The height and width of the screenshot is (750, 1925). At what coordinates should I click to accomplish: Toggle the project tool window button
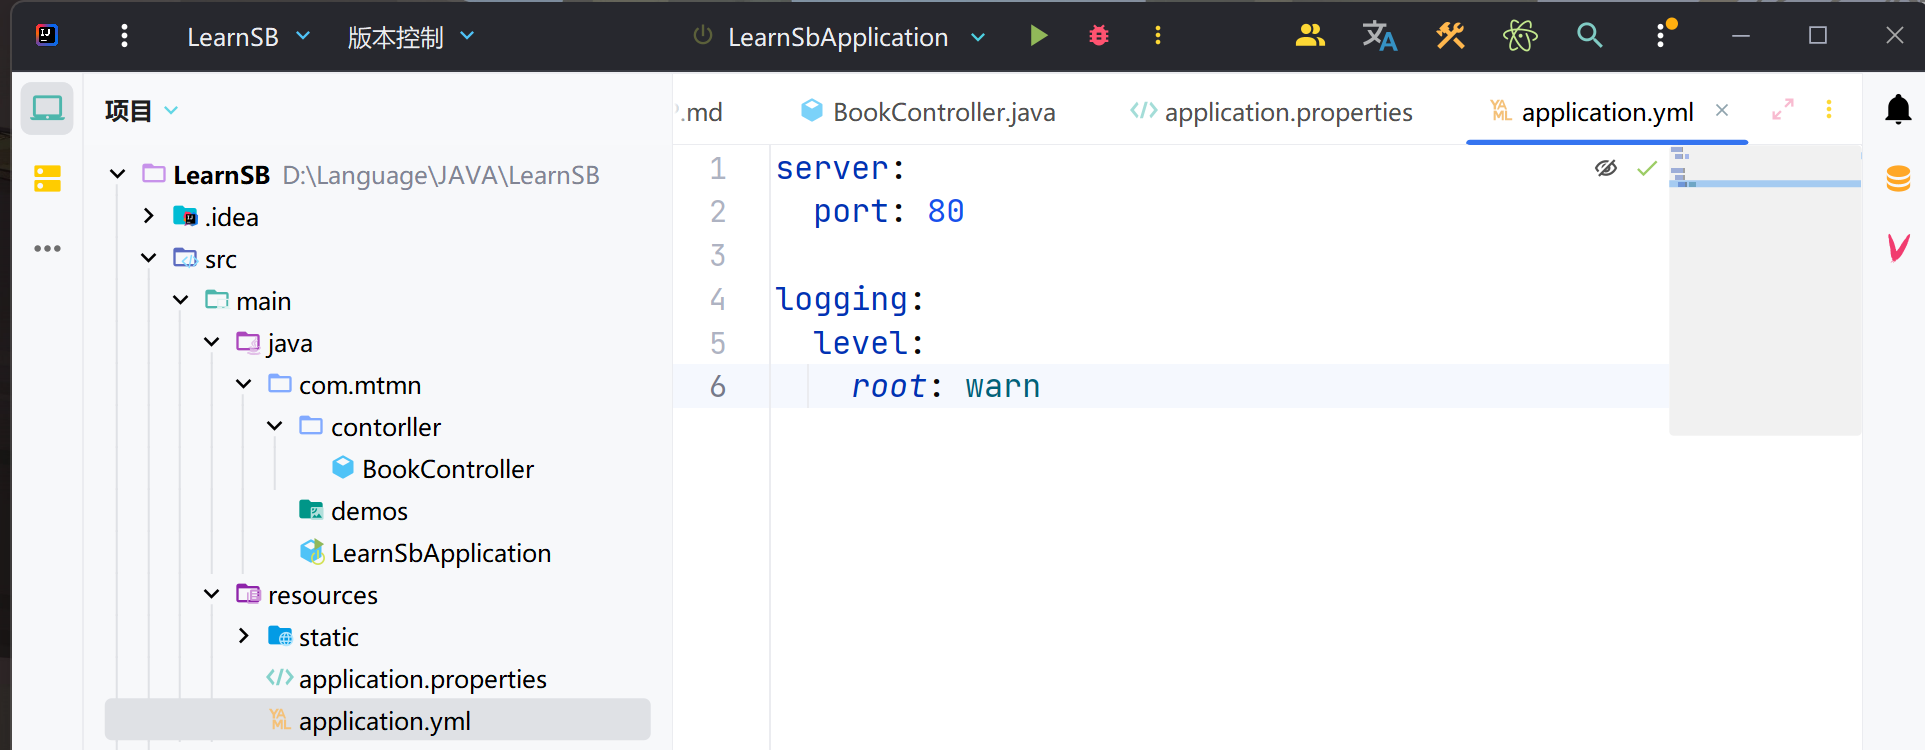pyautogui.click(x=47, y=108)
